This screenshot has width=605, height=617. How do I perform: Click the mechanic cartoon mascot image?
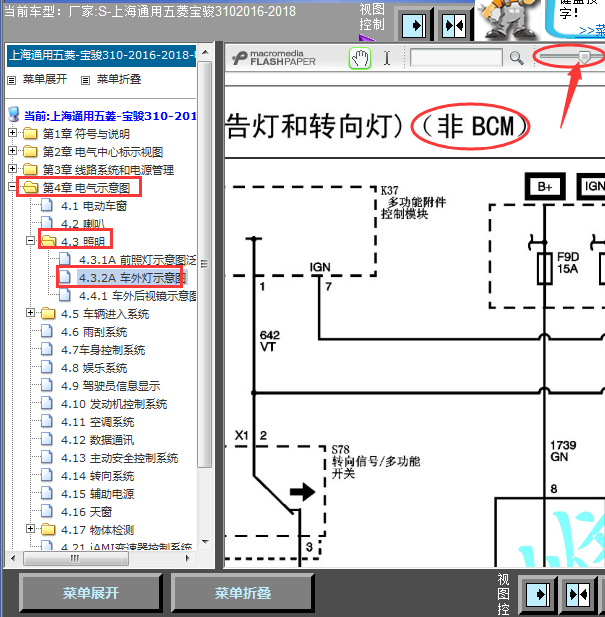(x=507, y=19)
